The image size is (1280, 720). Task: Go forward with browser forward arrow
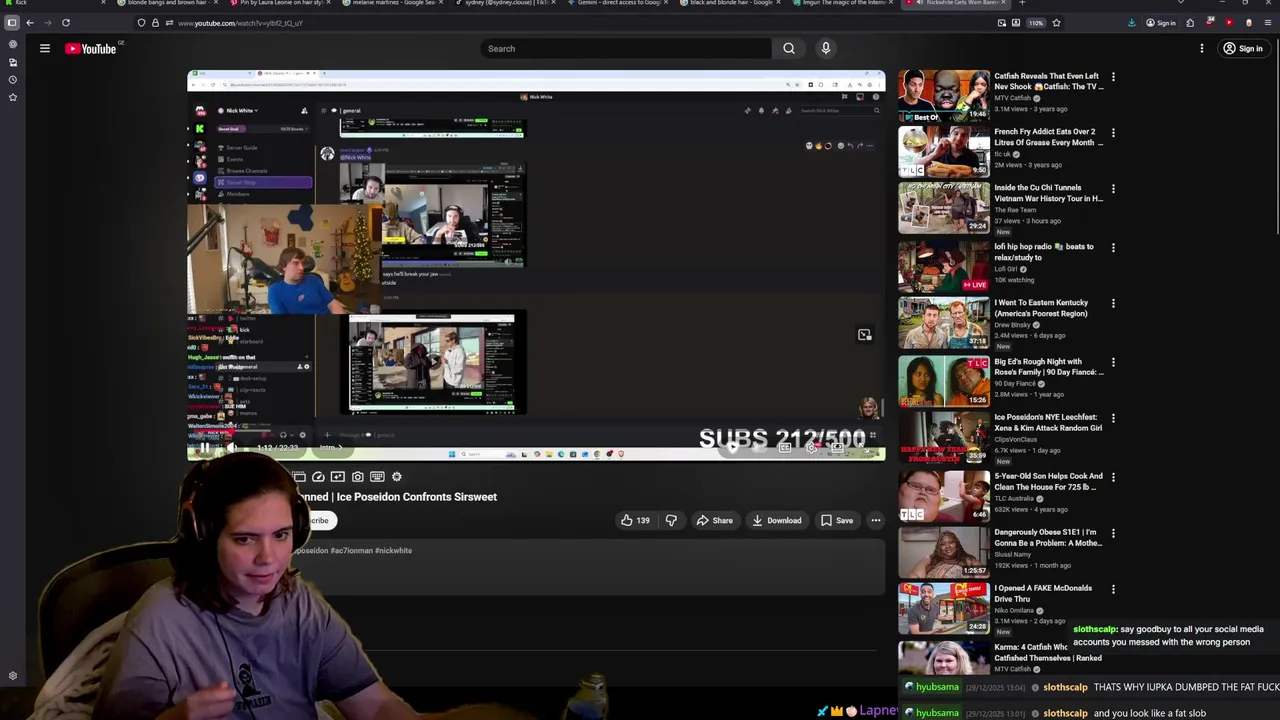click(x=47, y=22)
